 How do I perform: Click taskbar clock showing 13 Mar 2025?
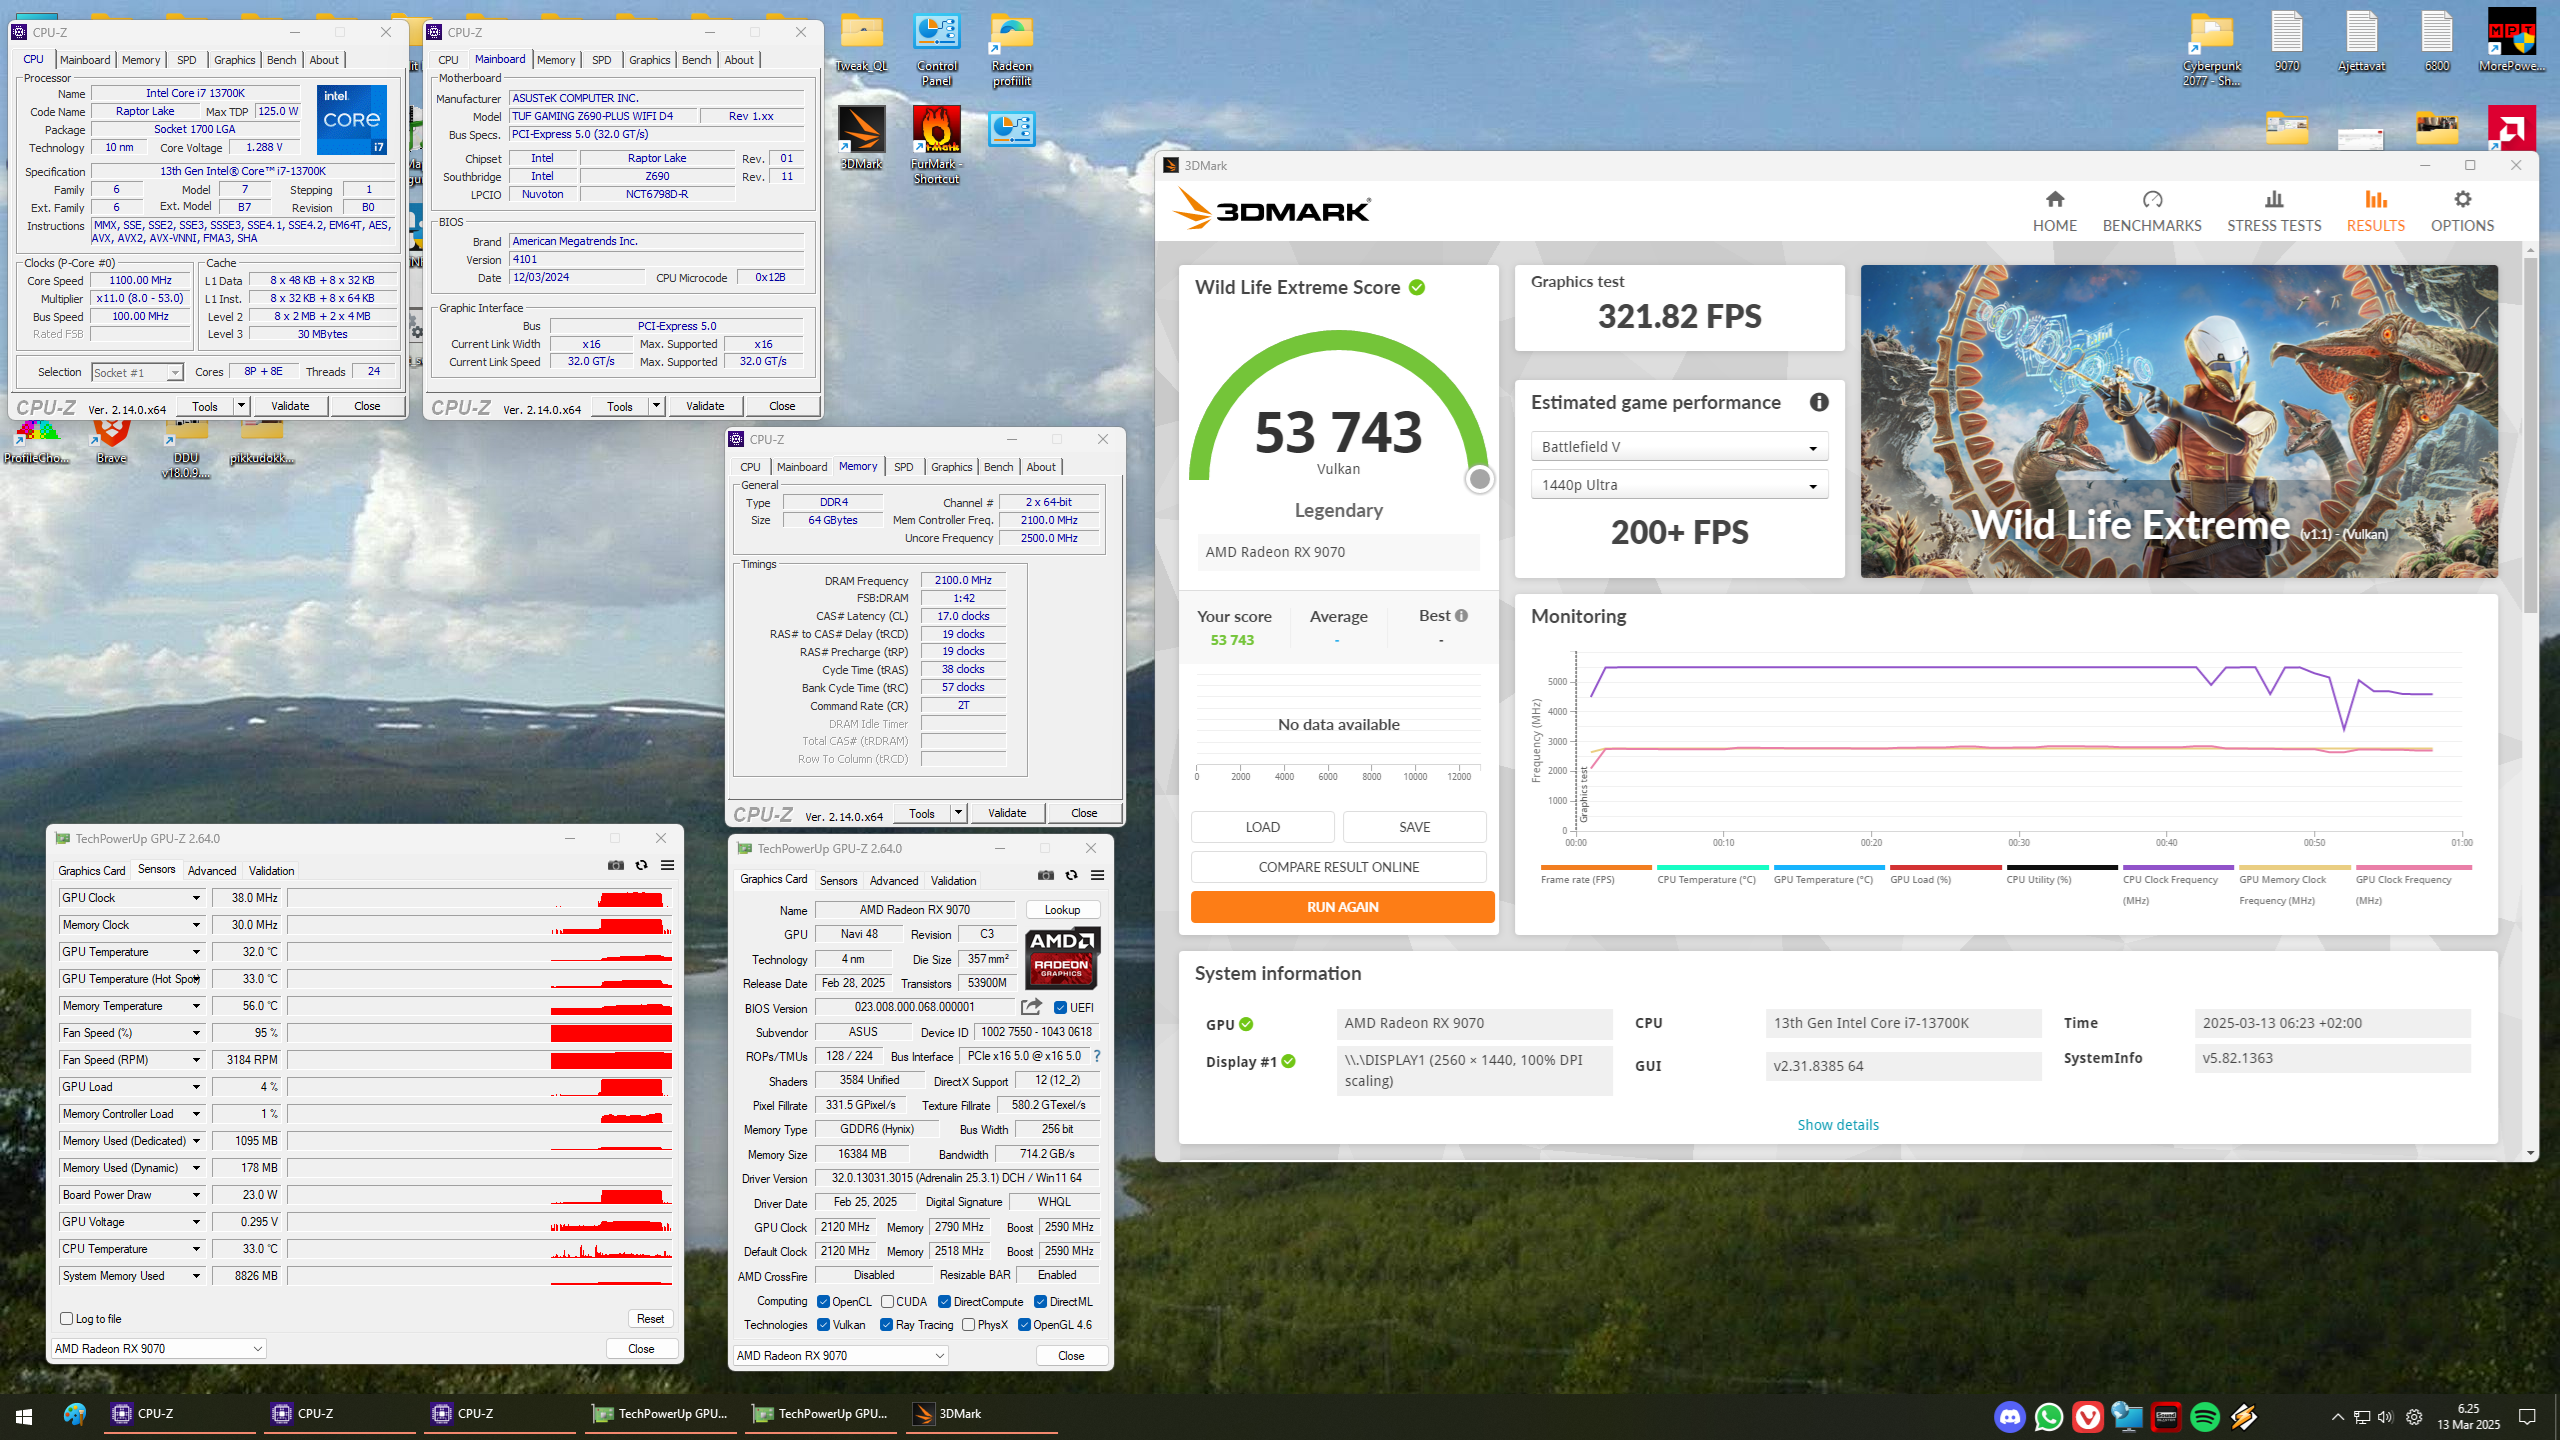[x=2468, y=1417]
